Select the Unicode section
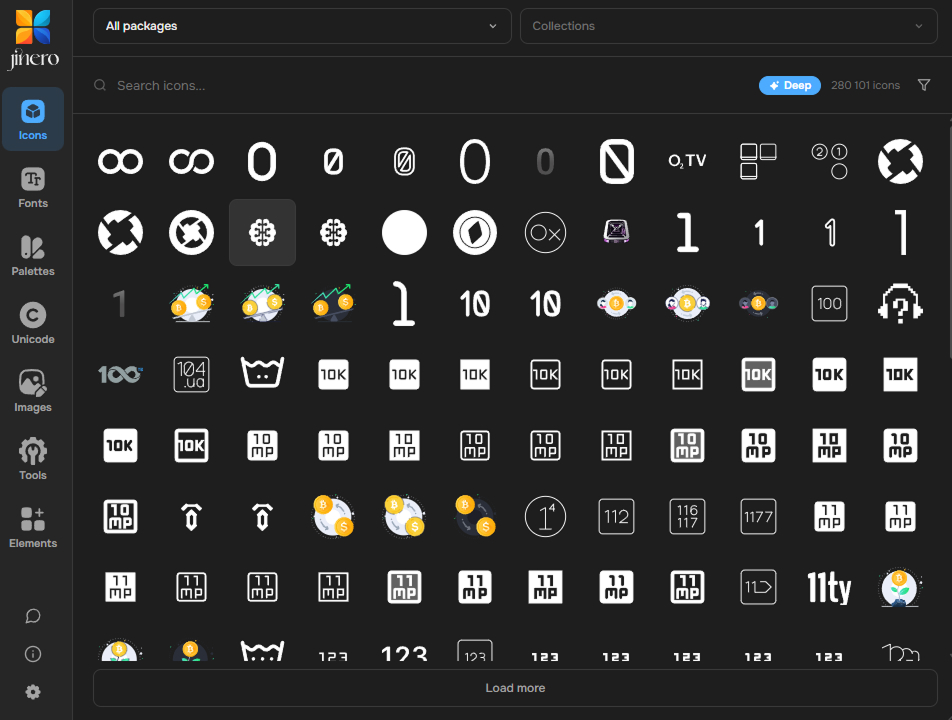The image size is (952, 720). 33,324
